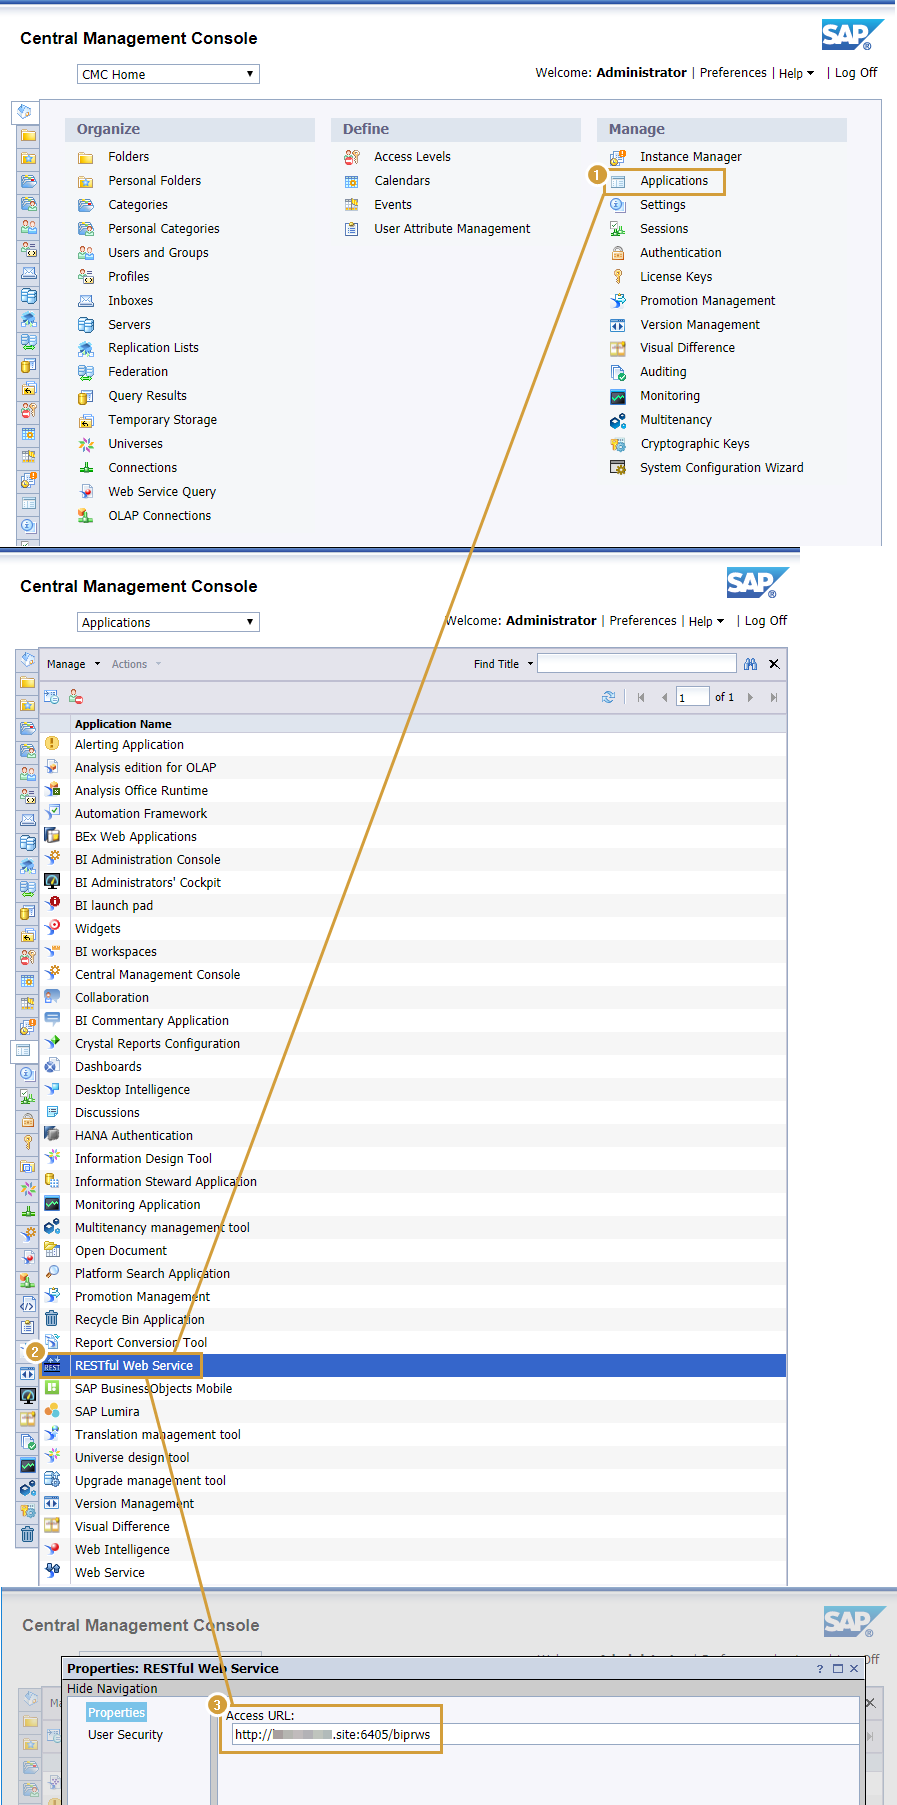897x1805 pixels.
Task: Click the binoculars search icon
Action: [750, 664]
